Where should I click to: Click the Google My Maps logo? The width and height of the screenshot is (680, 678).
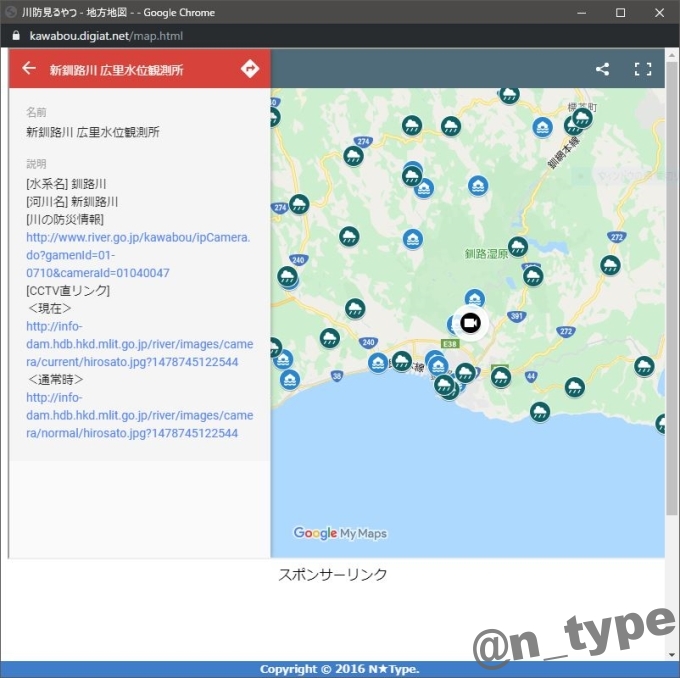340,533
